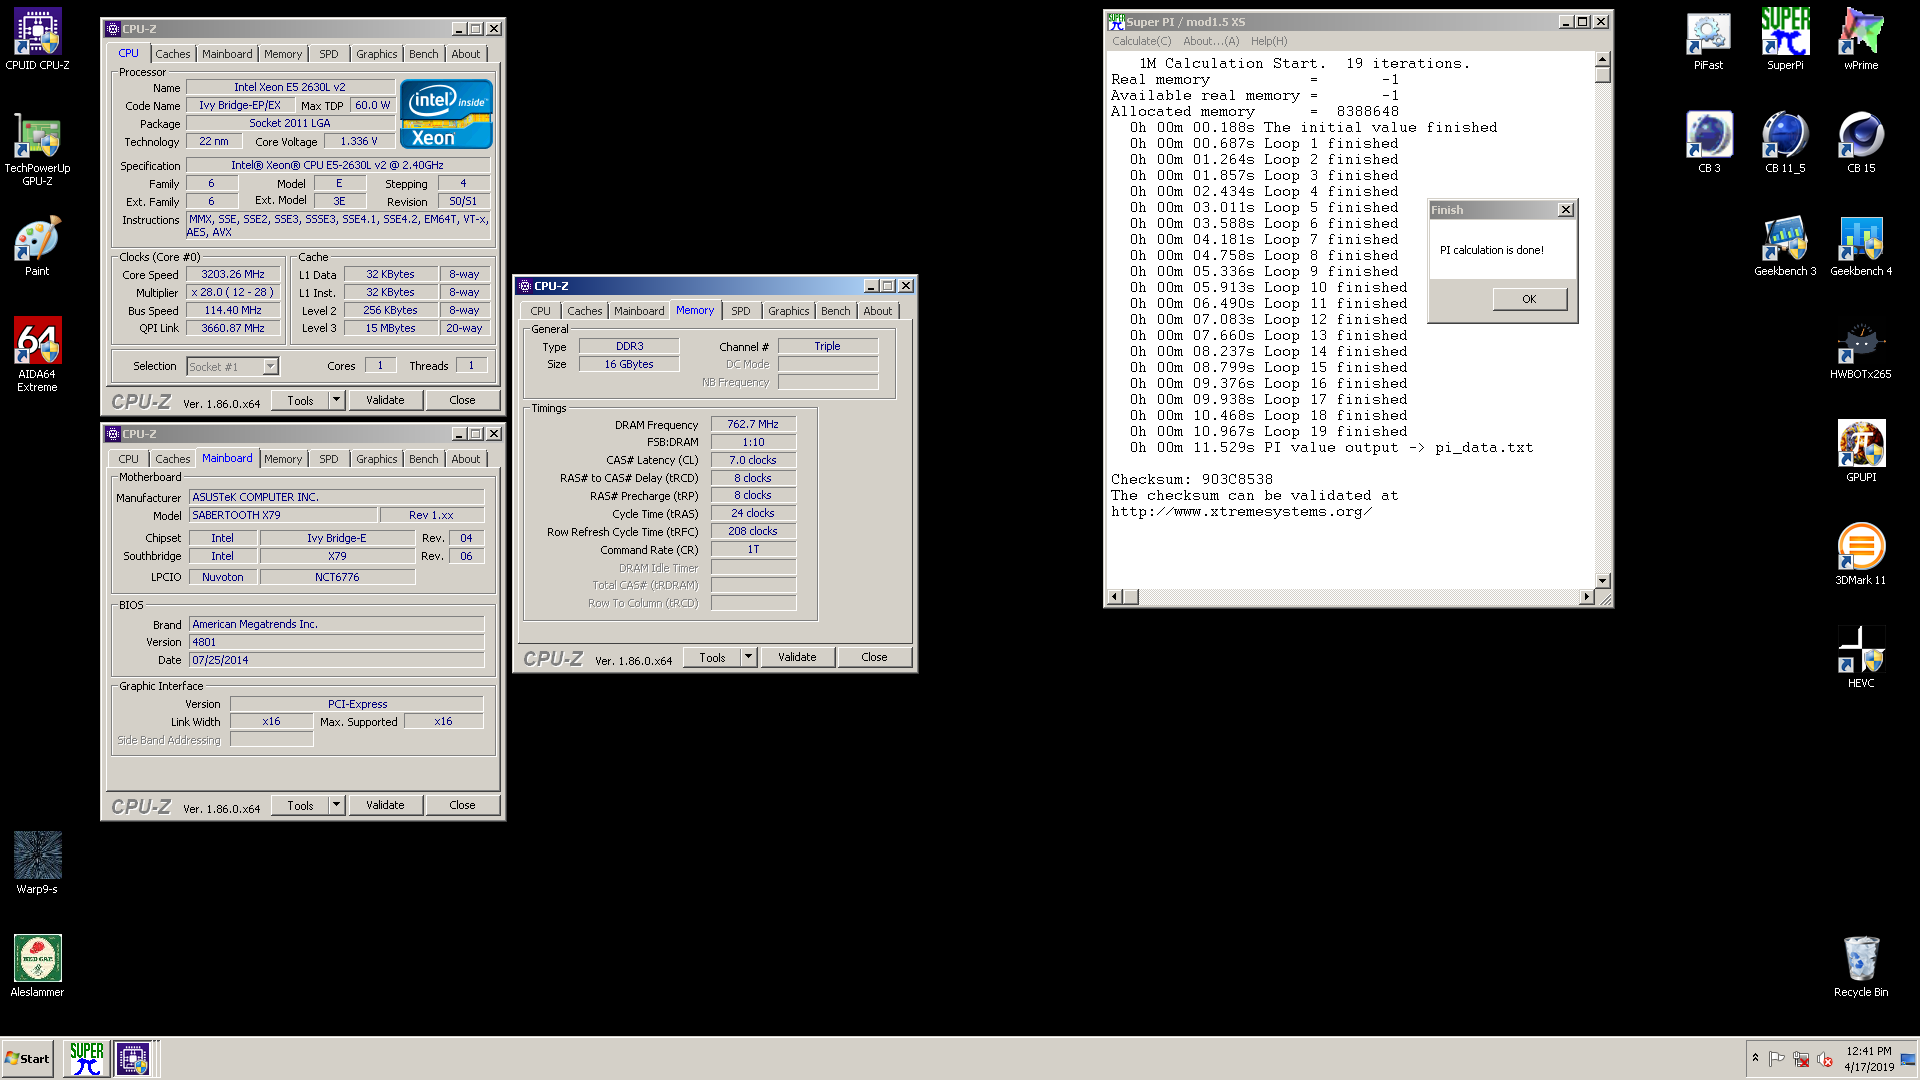This screenshot has height=1080, width=1920.
Task: Open the CB 11_5 Cinebench icon
Action: click(1785, 143)
